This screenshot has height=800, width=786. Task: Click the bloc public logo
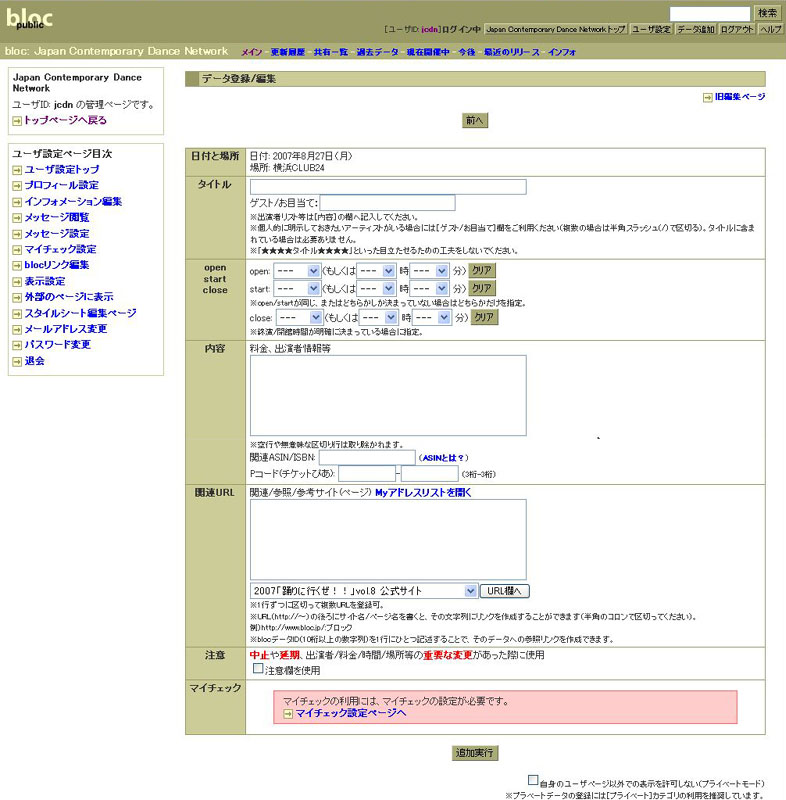tap(29, 19)
